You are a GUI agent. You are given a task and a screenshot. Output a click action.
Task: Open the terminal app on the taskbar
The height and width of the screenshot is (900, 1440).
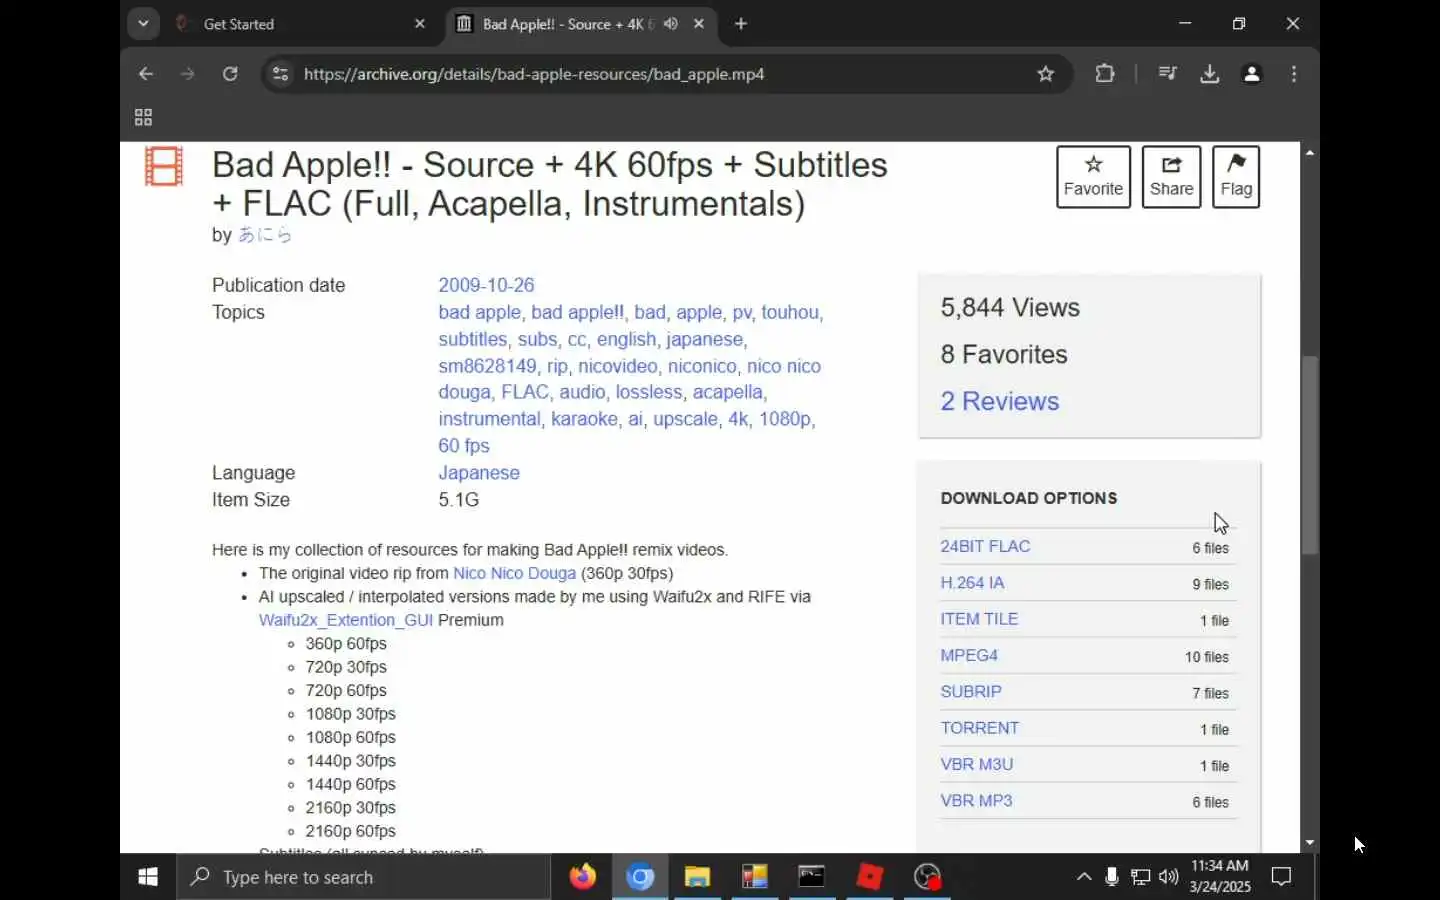point(812,877)
